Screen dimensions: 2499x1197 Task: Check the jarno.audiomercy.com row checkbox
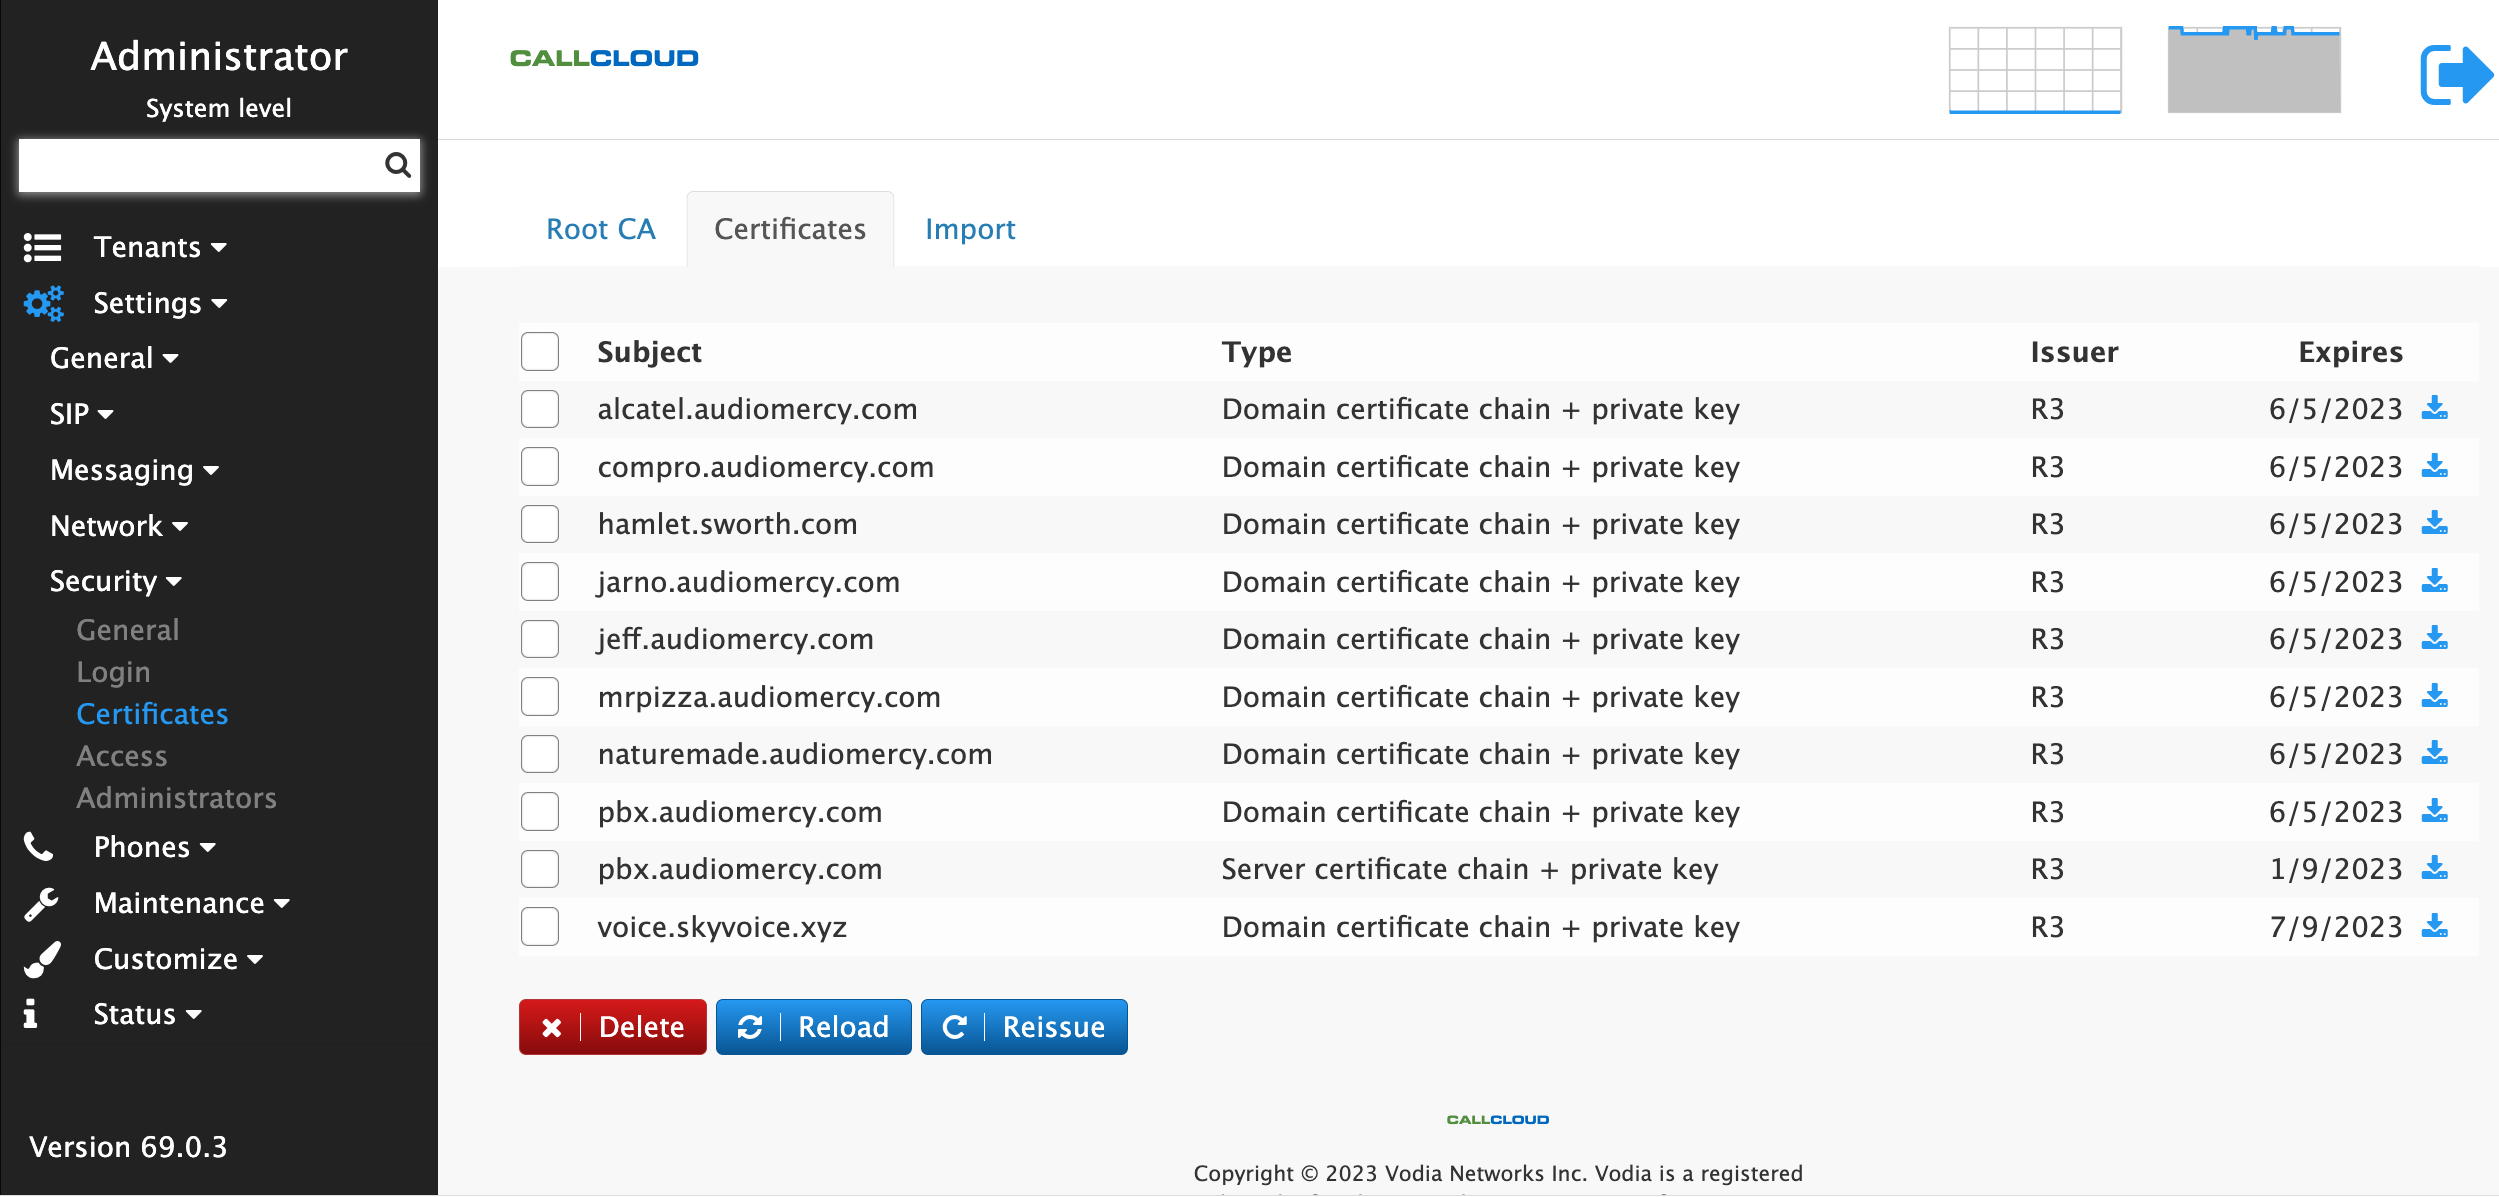coord(540,582)
